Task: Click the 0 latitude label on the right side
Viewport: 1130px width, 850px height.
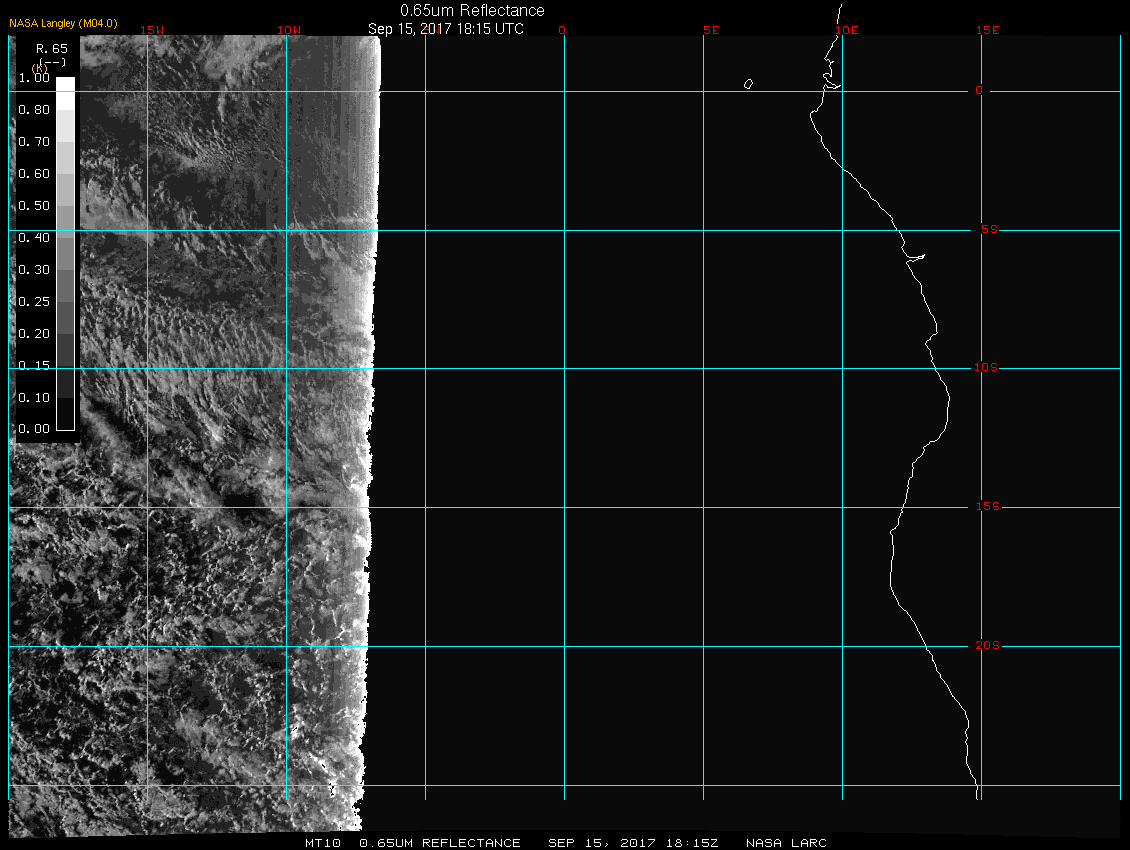Action: [979, 91]
